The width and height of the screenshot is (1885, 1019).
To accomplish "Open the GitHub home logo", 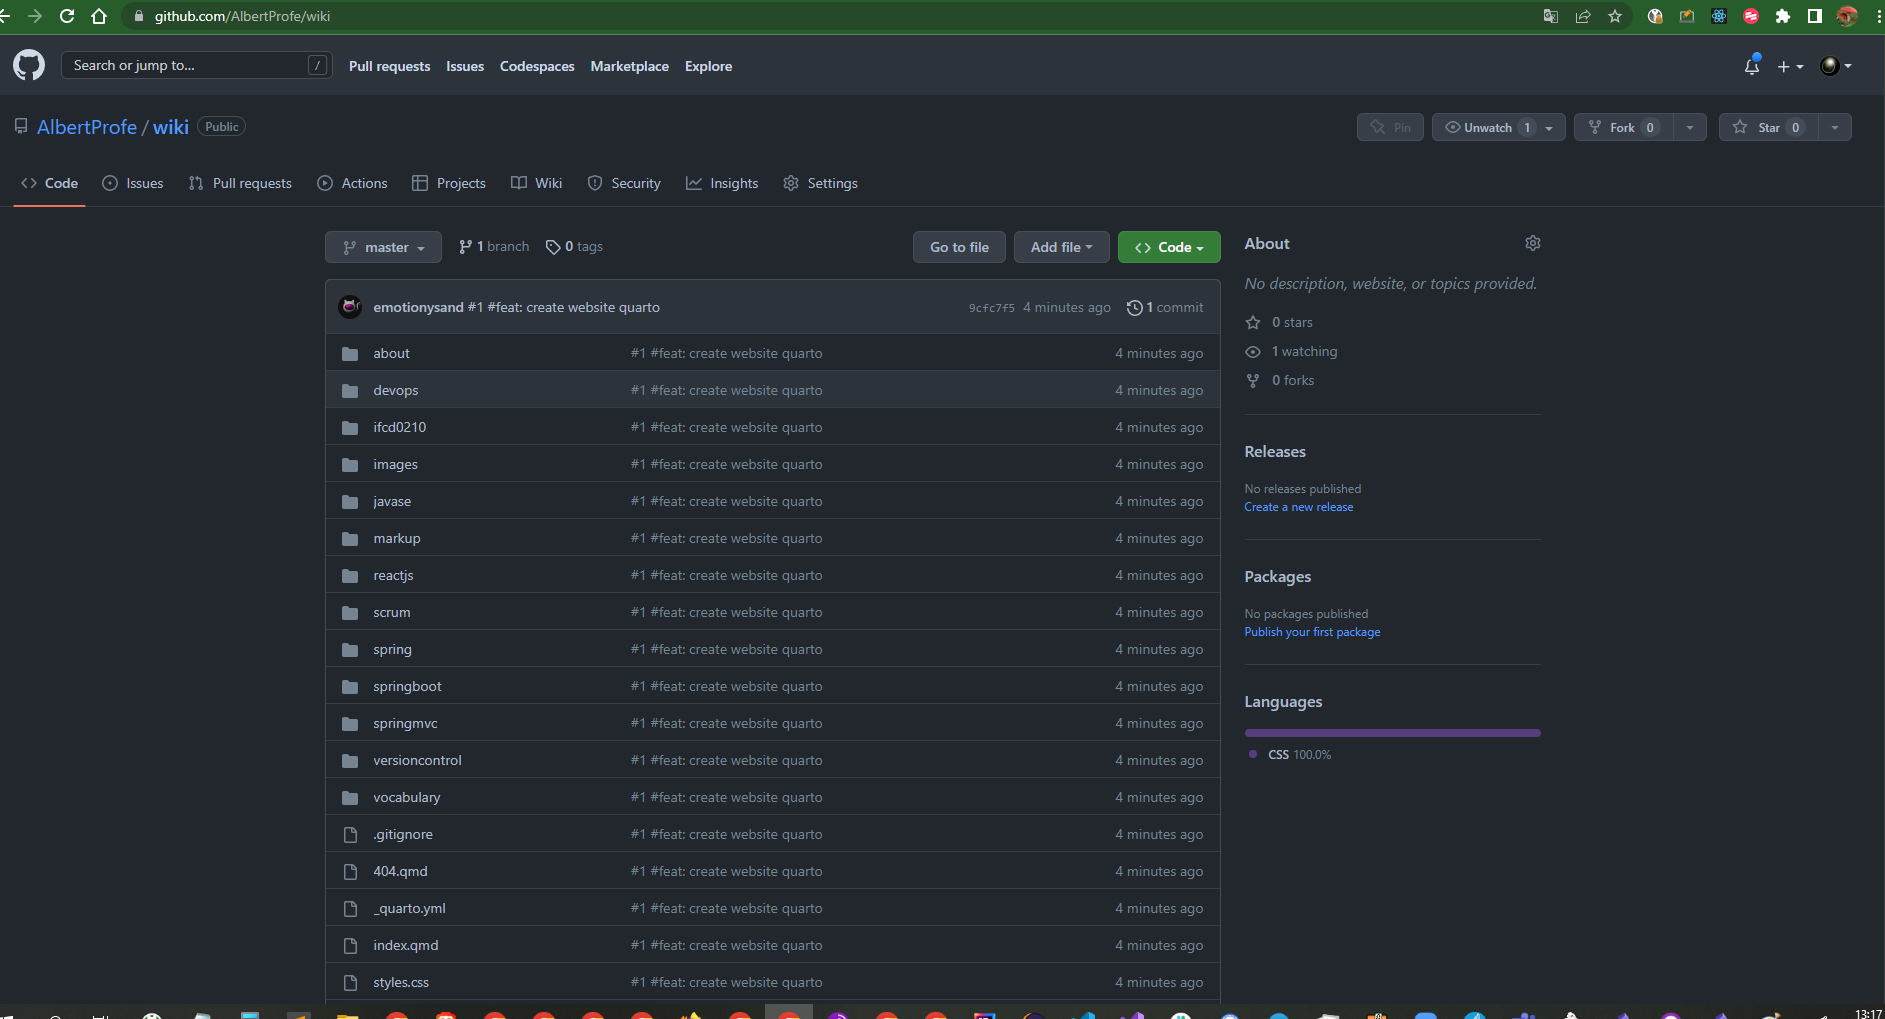I will 29,66.
